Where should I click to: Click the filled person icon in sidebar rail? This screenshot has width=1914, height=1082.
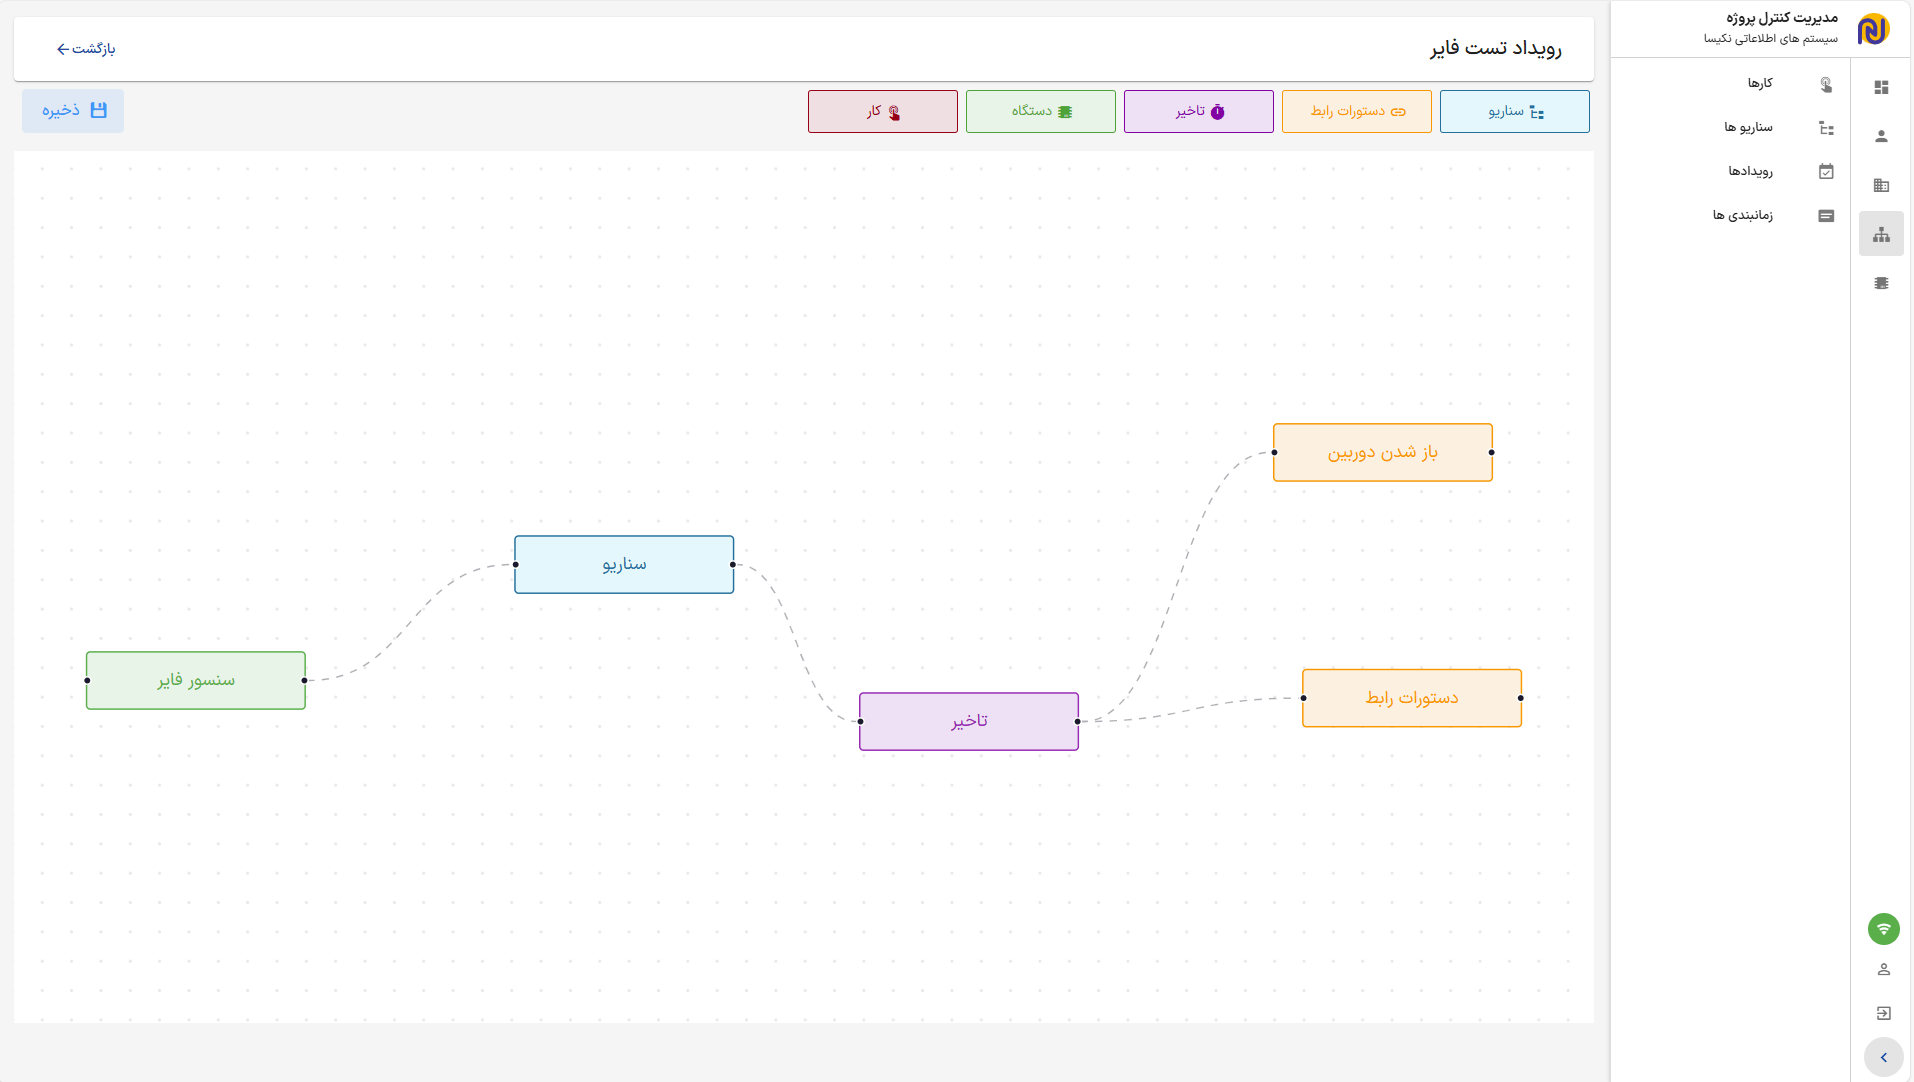[1881, 136]
